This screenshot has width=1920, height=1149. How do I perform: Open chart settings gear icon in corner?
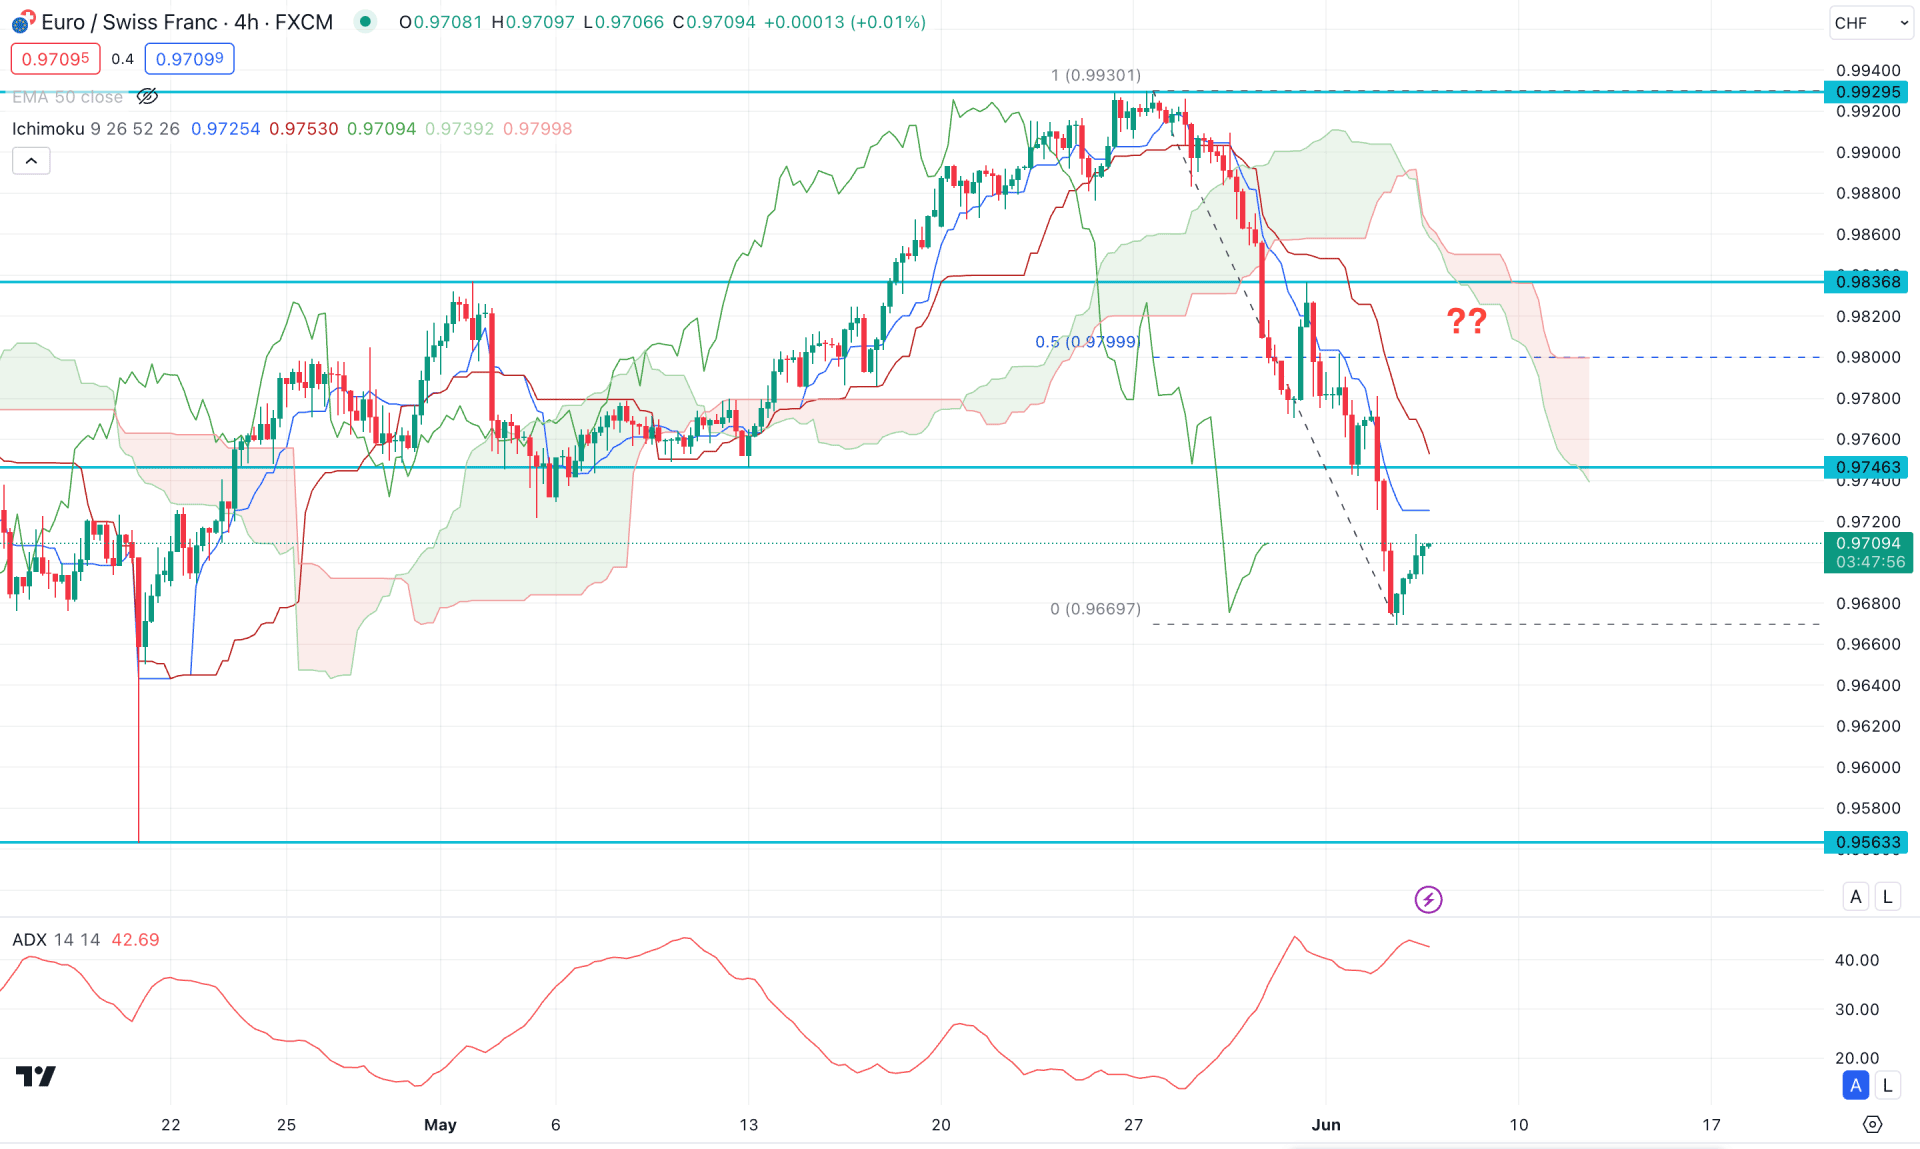click(x=1873, y=1125)
